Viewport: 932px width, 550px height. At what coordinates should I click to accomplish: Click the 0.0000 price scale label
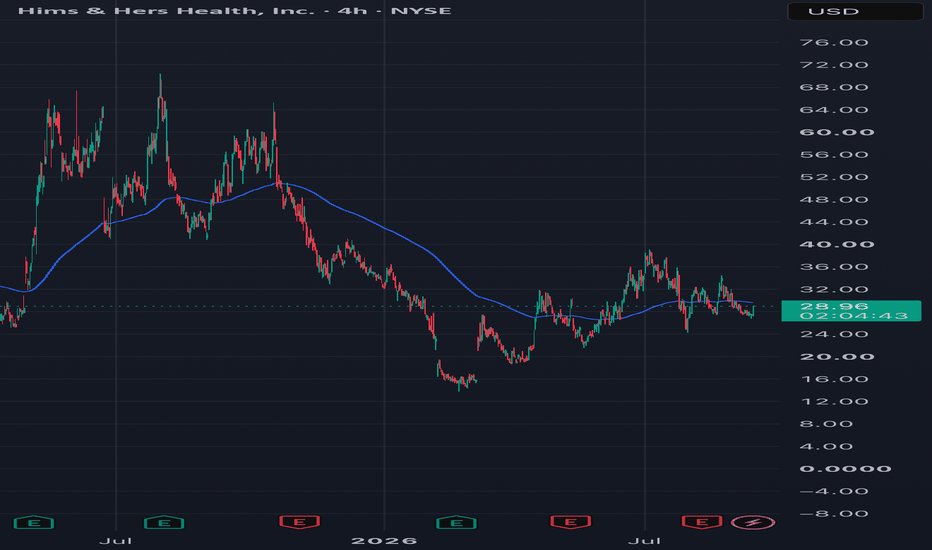tap(845, 469)
